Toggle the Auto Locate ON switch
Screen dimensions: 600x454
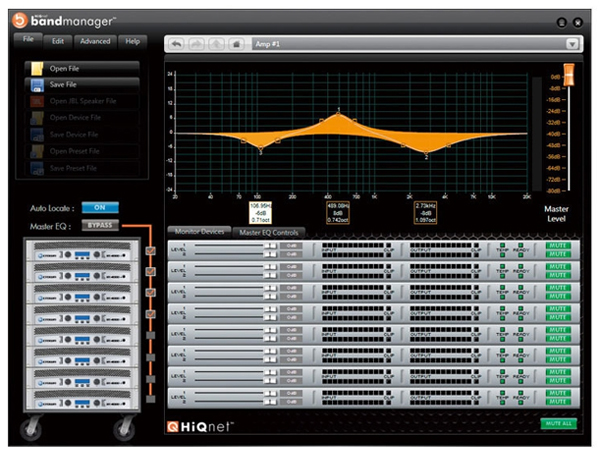click(100, 207)
